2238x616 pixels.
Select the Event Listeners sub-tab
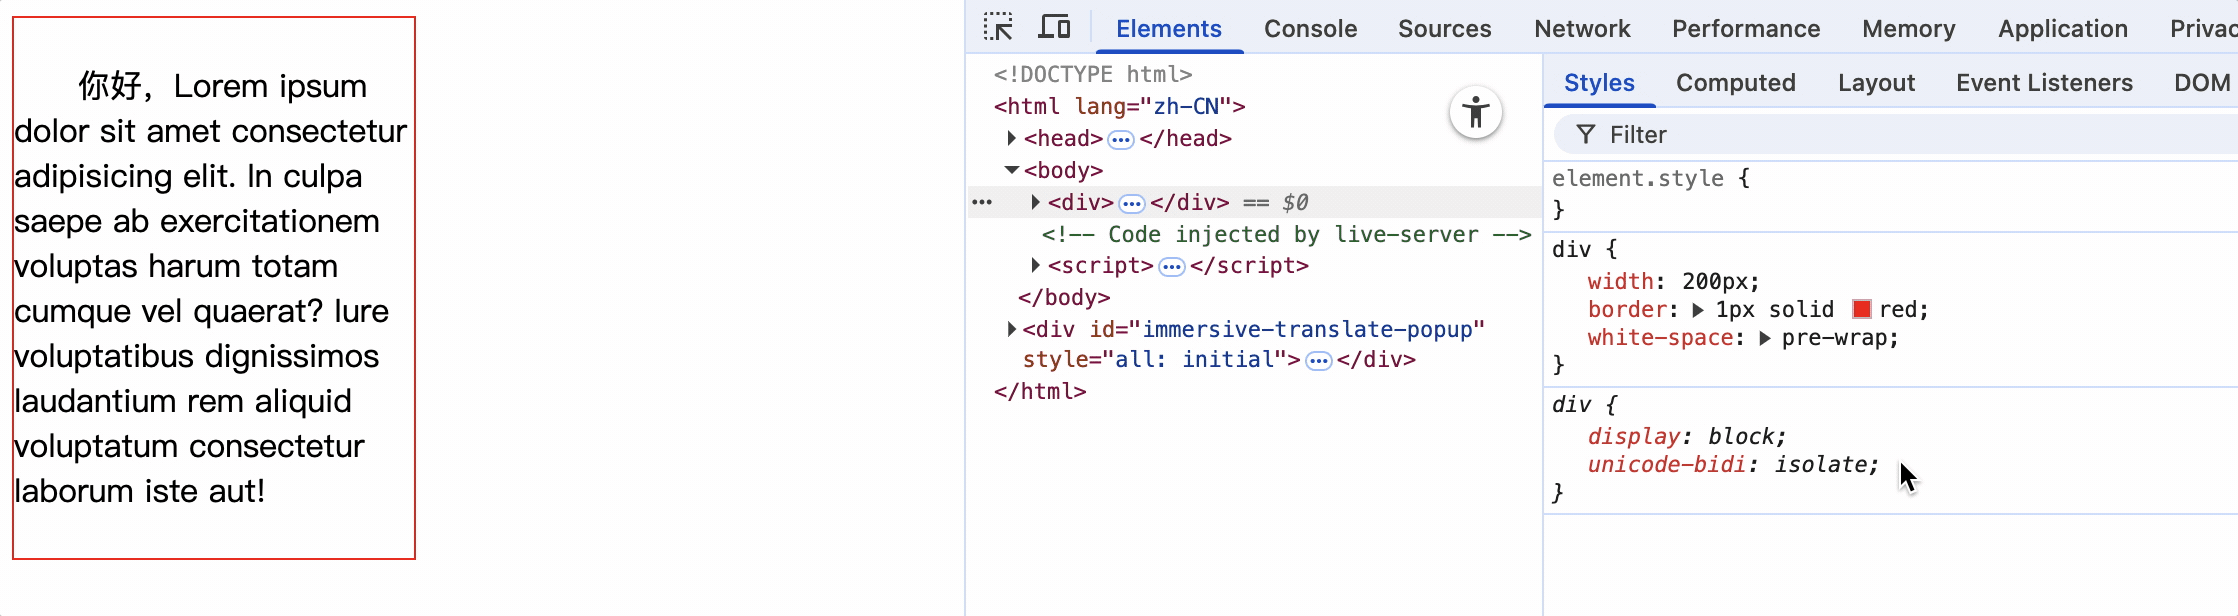click(2044, 82)
